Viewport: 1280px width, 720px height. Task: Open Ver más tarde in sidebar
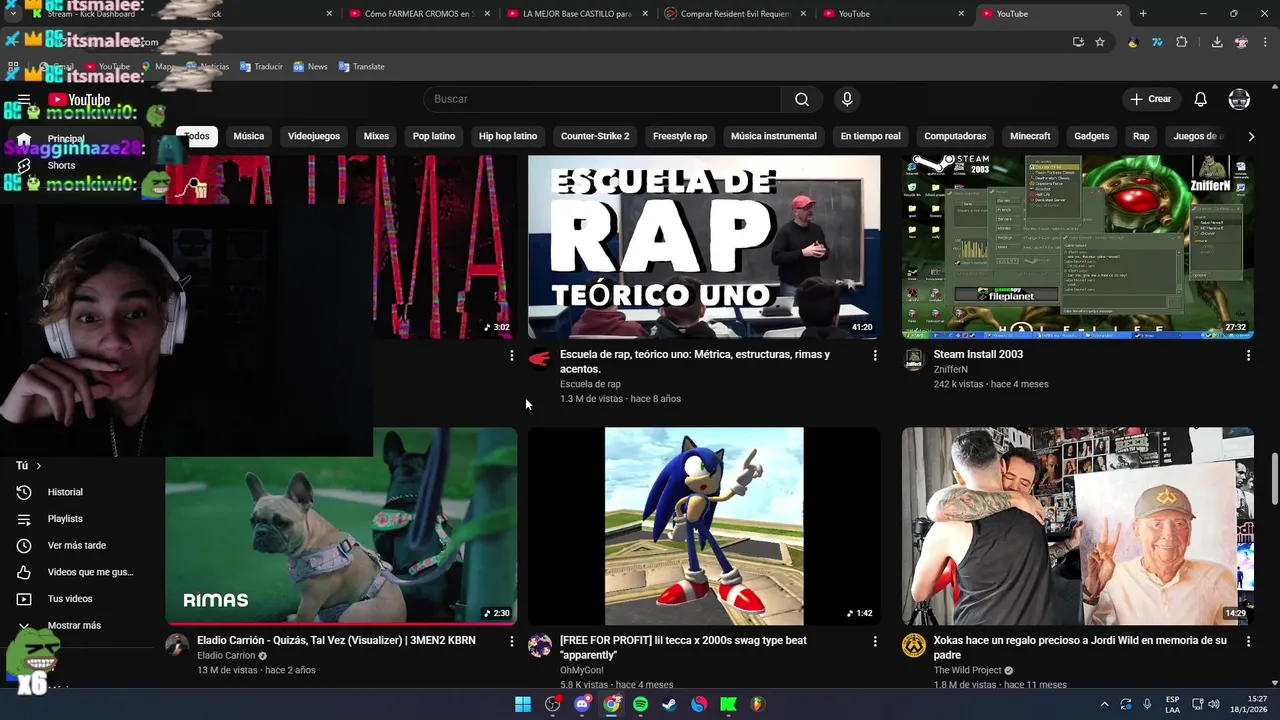(x=80, y=545)
